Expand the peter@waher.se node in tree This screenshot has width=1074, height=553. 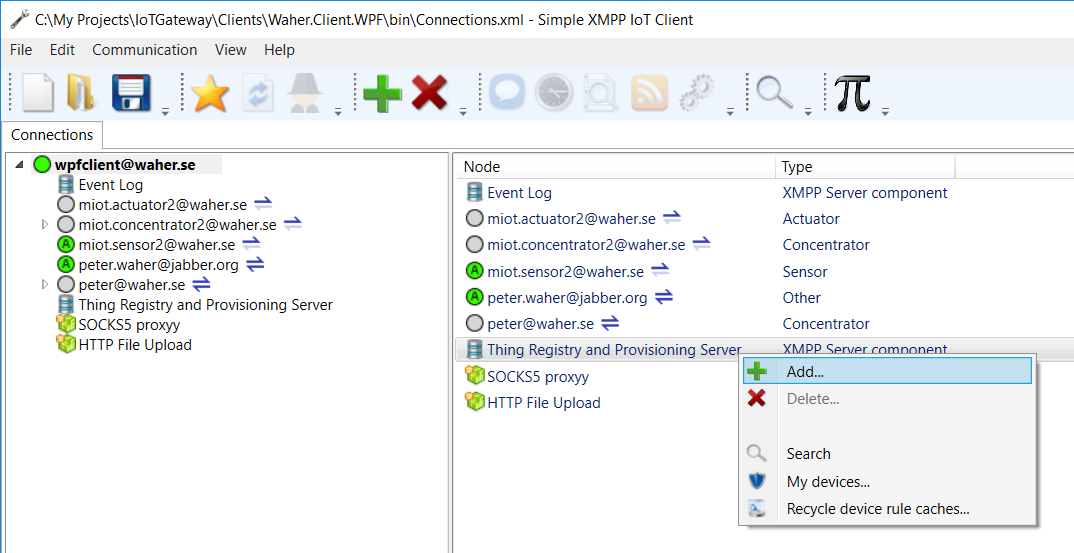point(44,285)
